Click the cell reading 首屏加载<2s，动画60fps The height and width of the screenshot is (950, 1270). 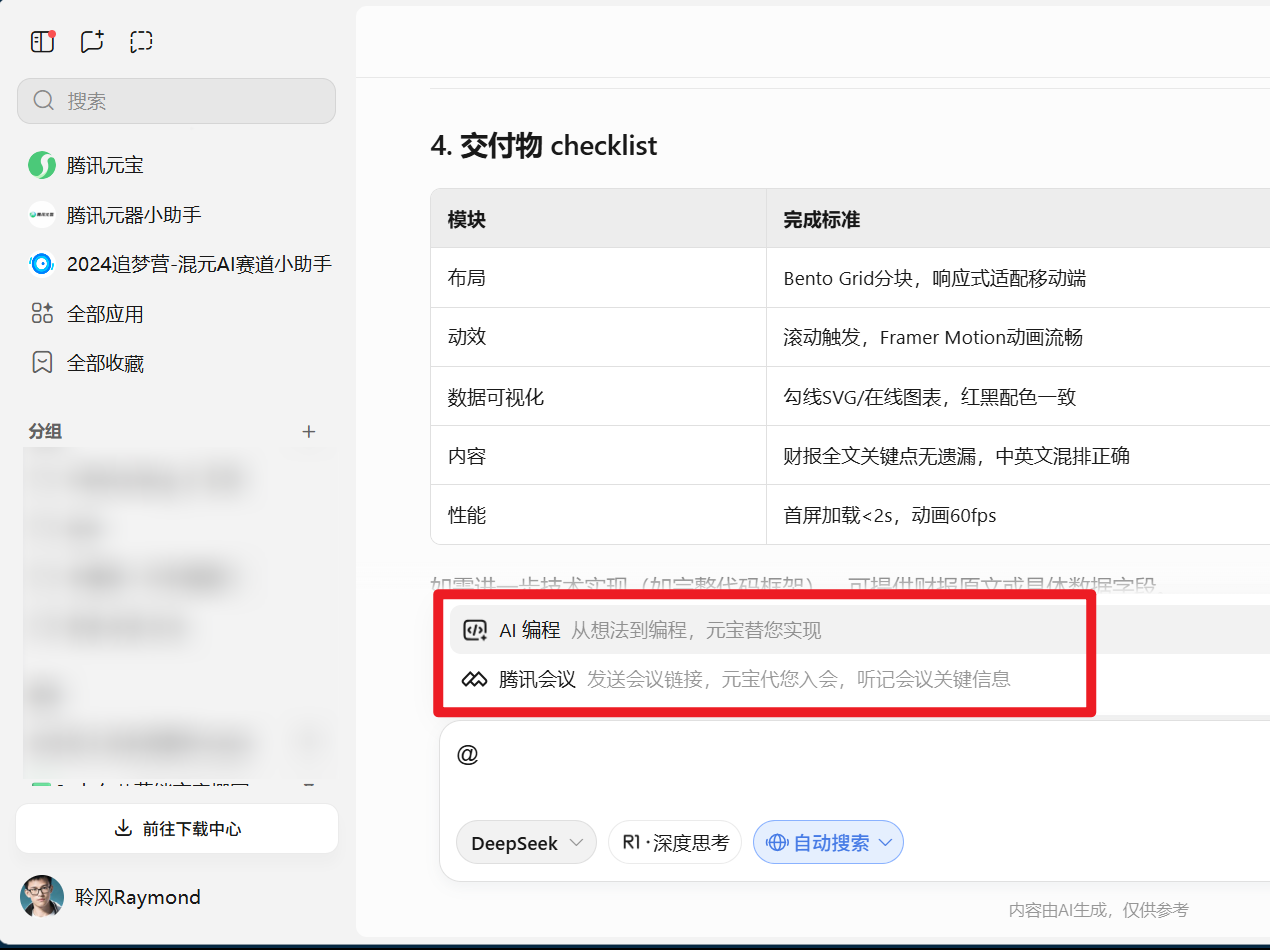[1018, 515]
